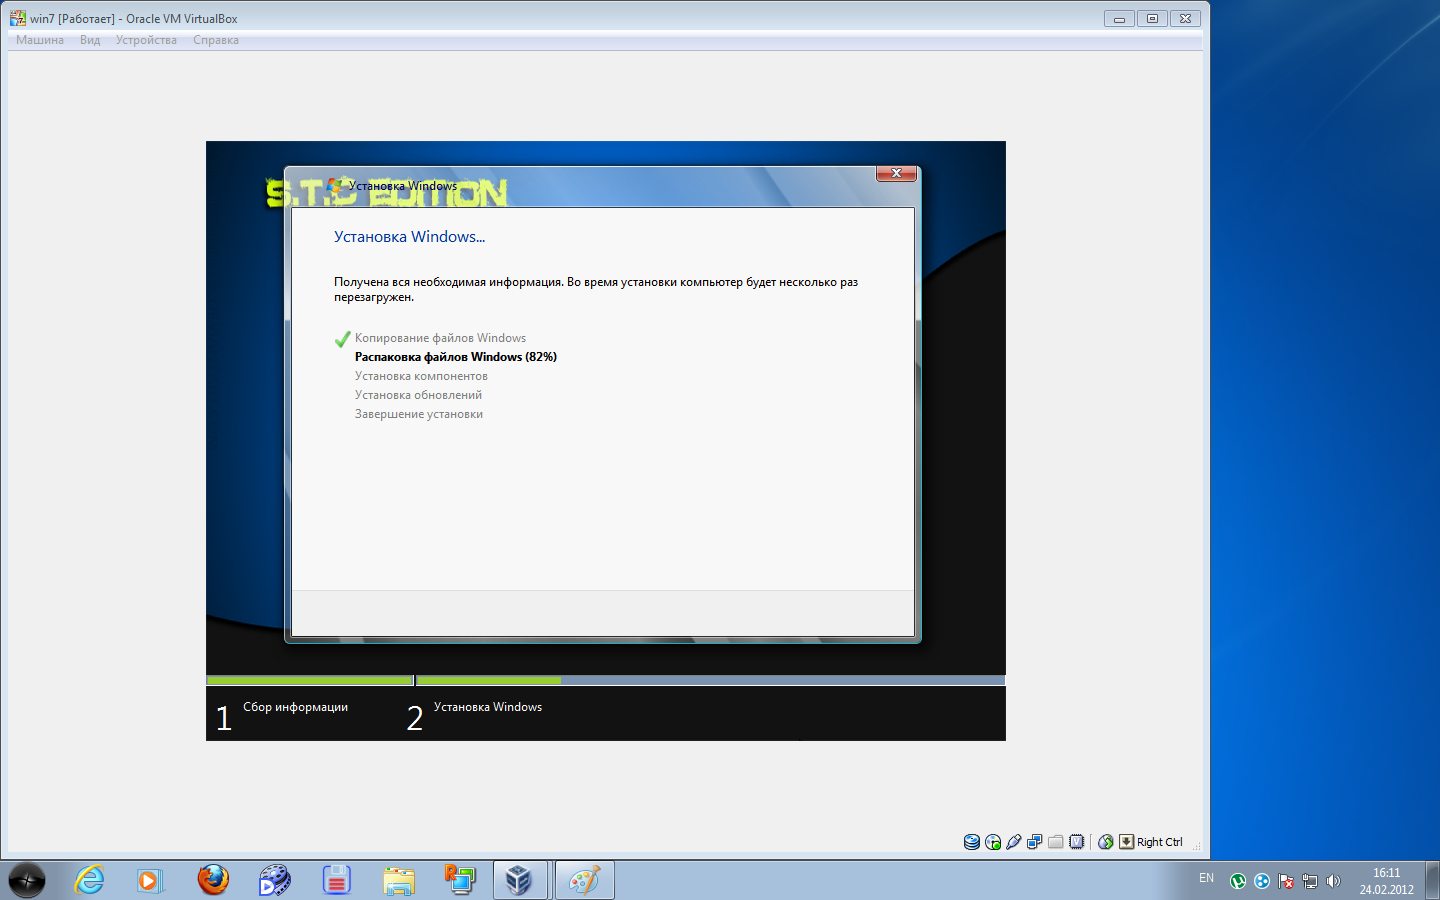
Task: Launch Internet Explorer from taskbar
Action: point(89,880)
